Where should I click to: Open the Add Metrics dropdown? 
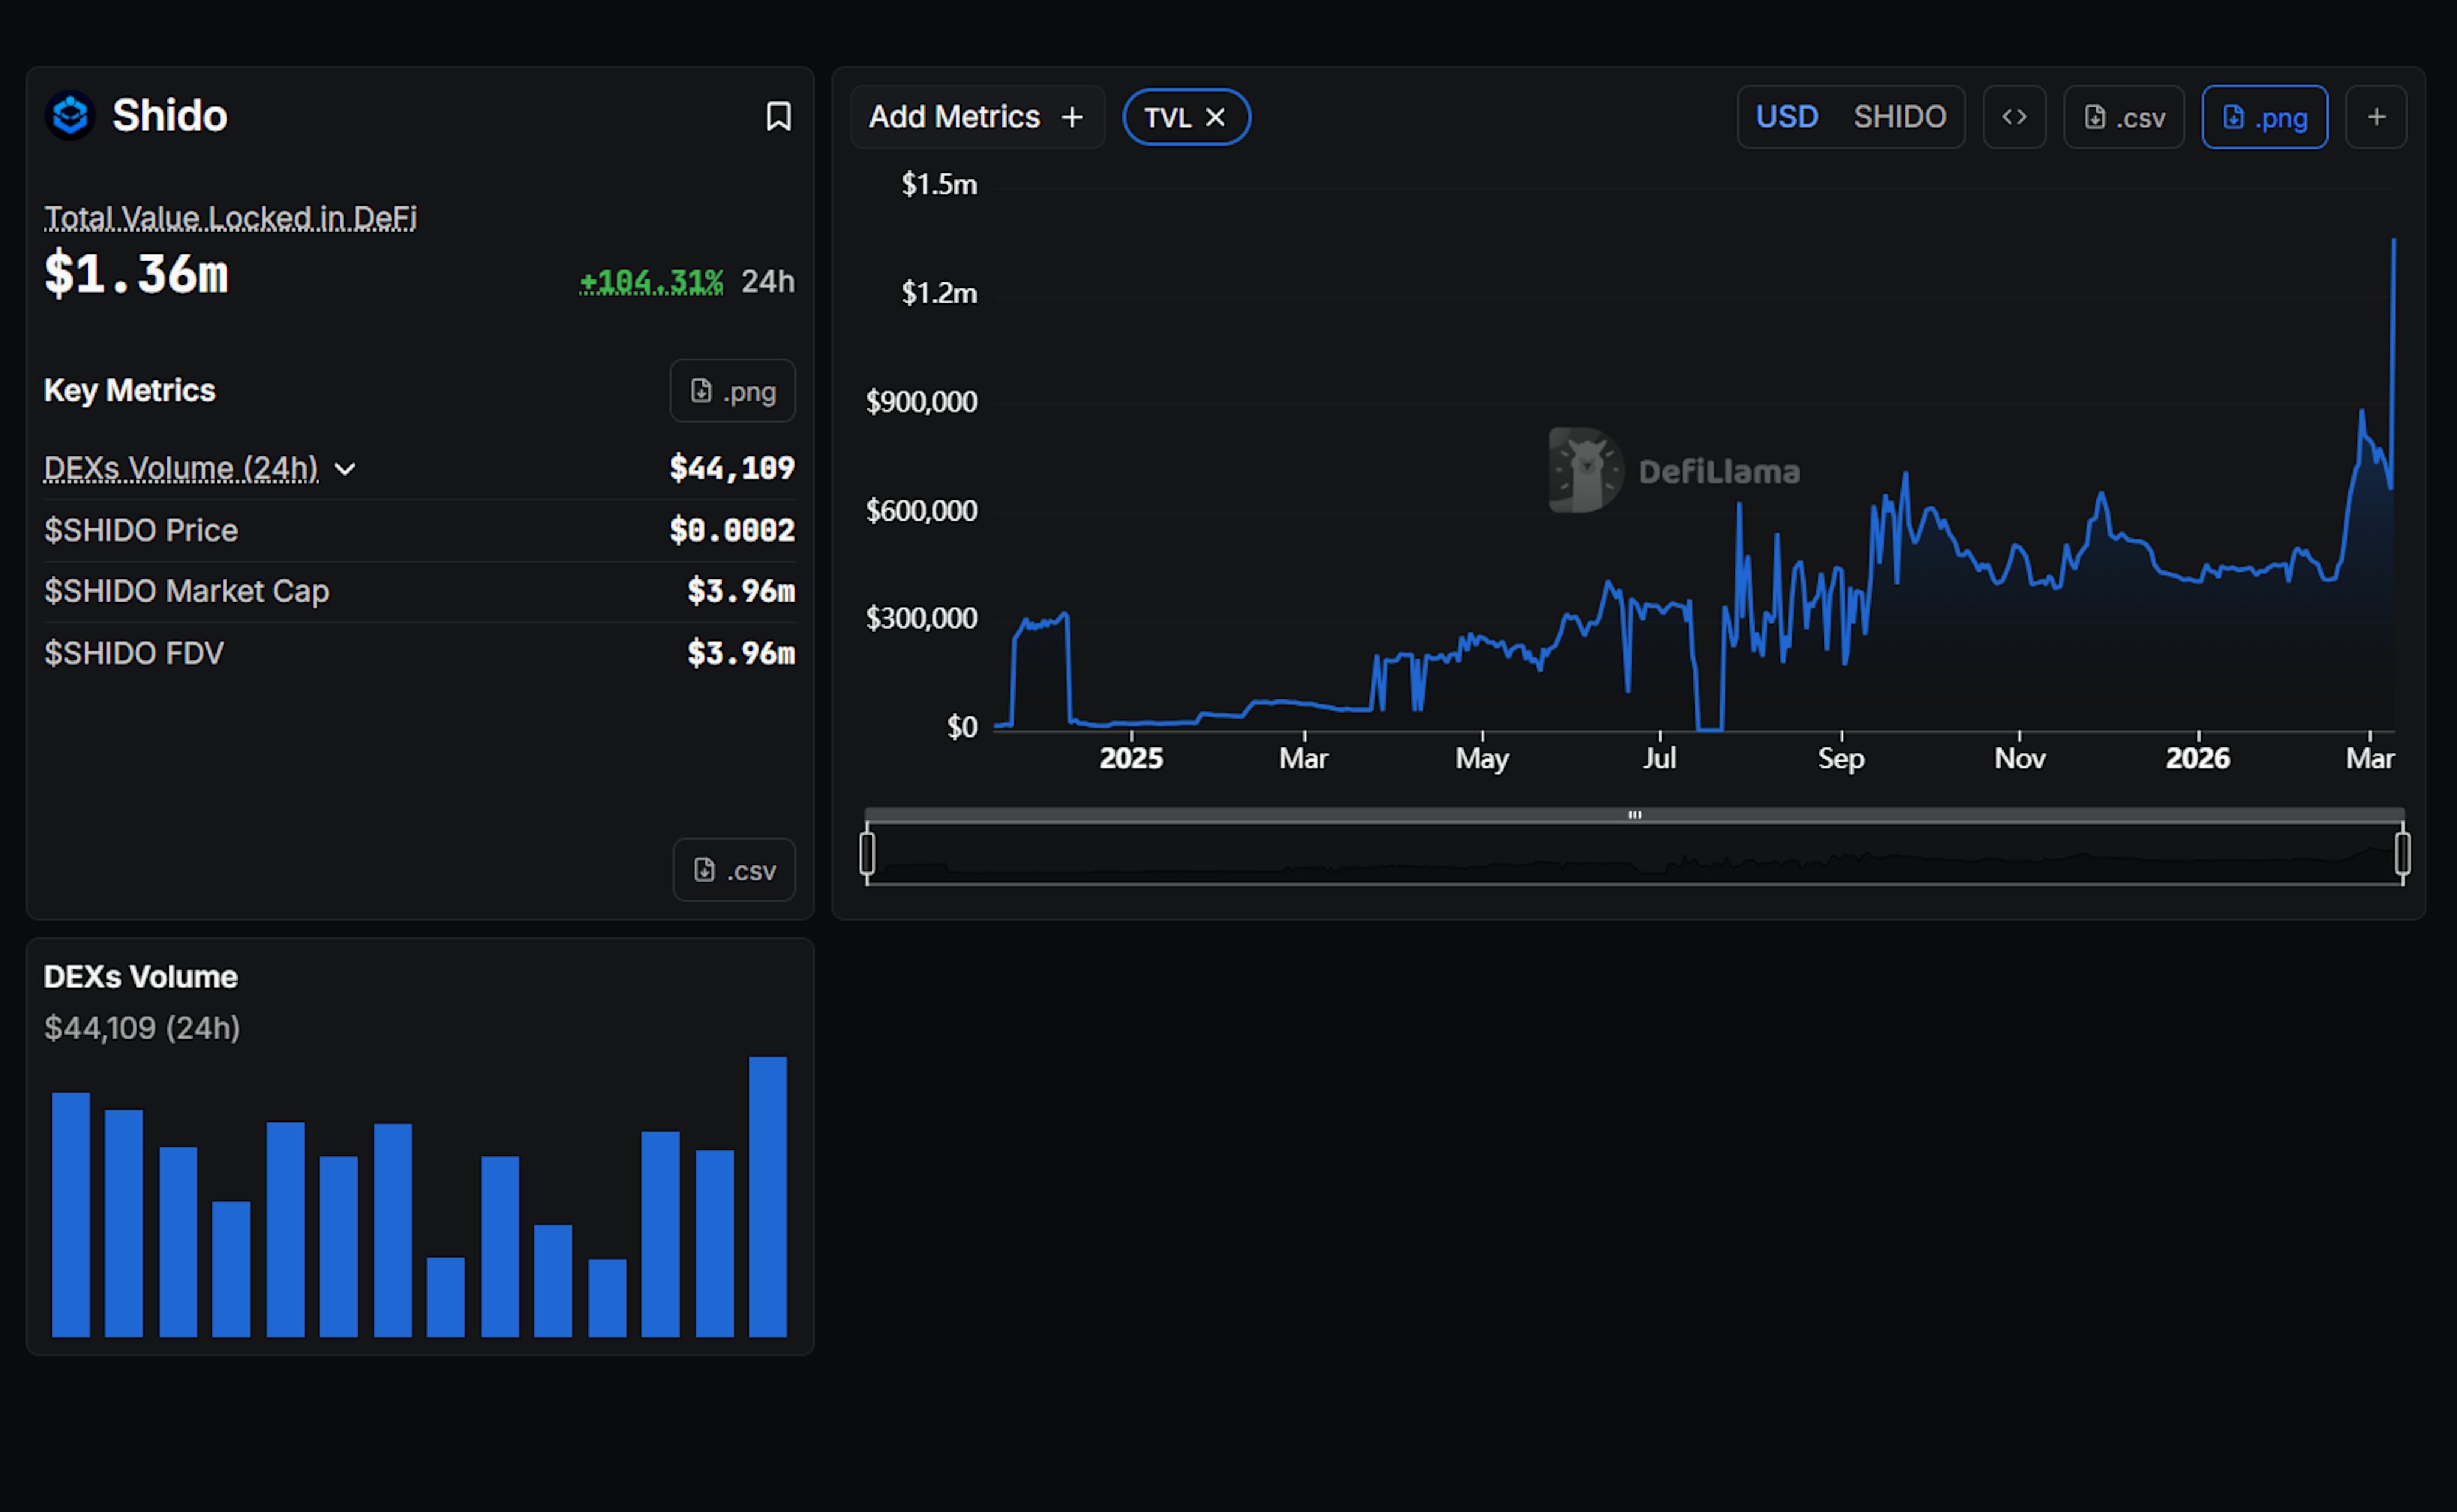point(977,117)
